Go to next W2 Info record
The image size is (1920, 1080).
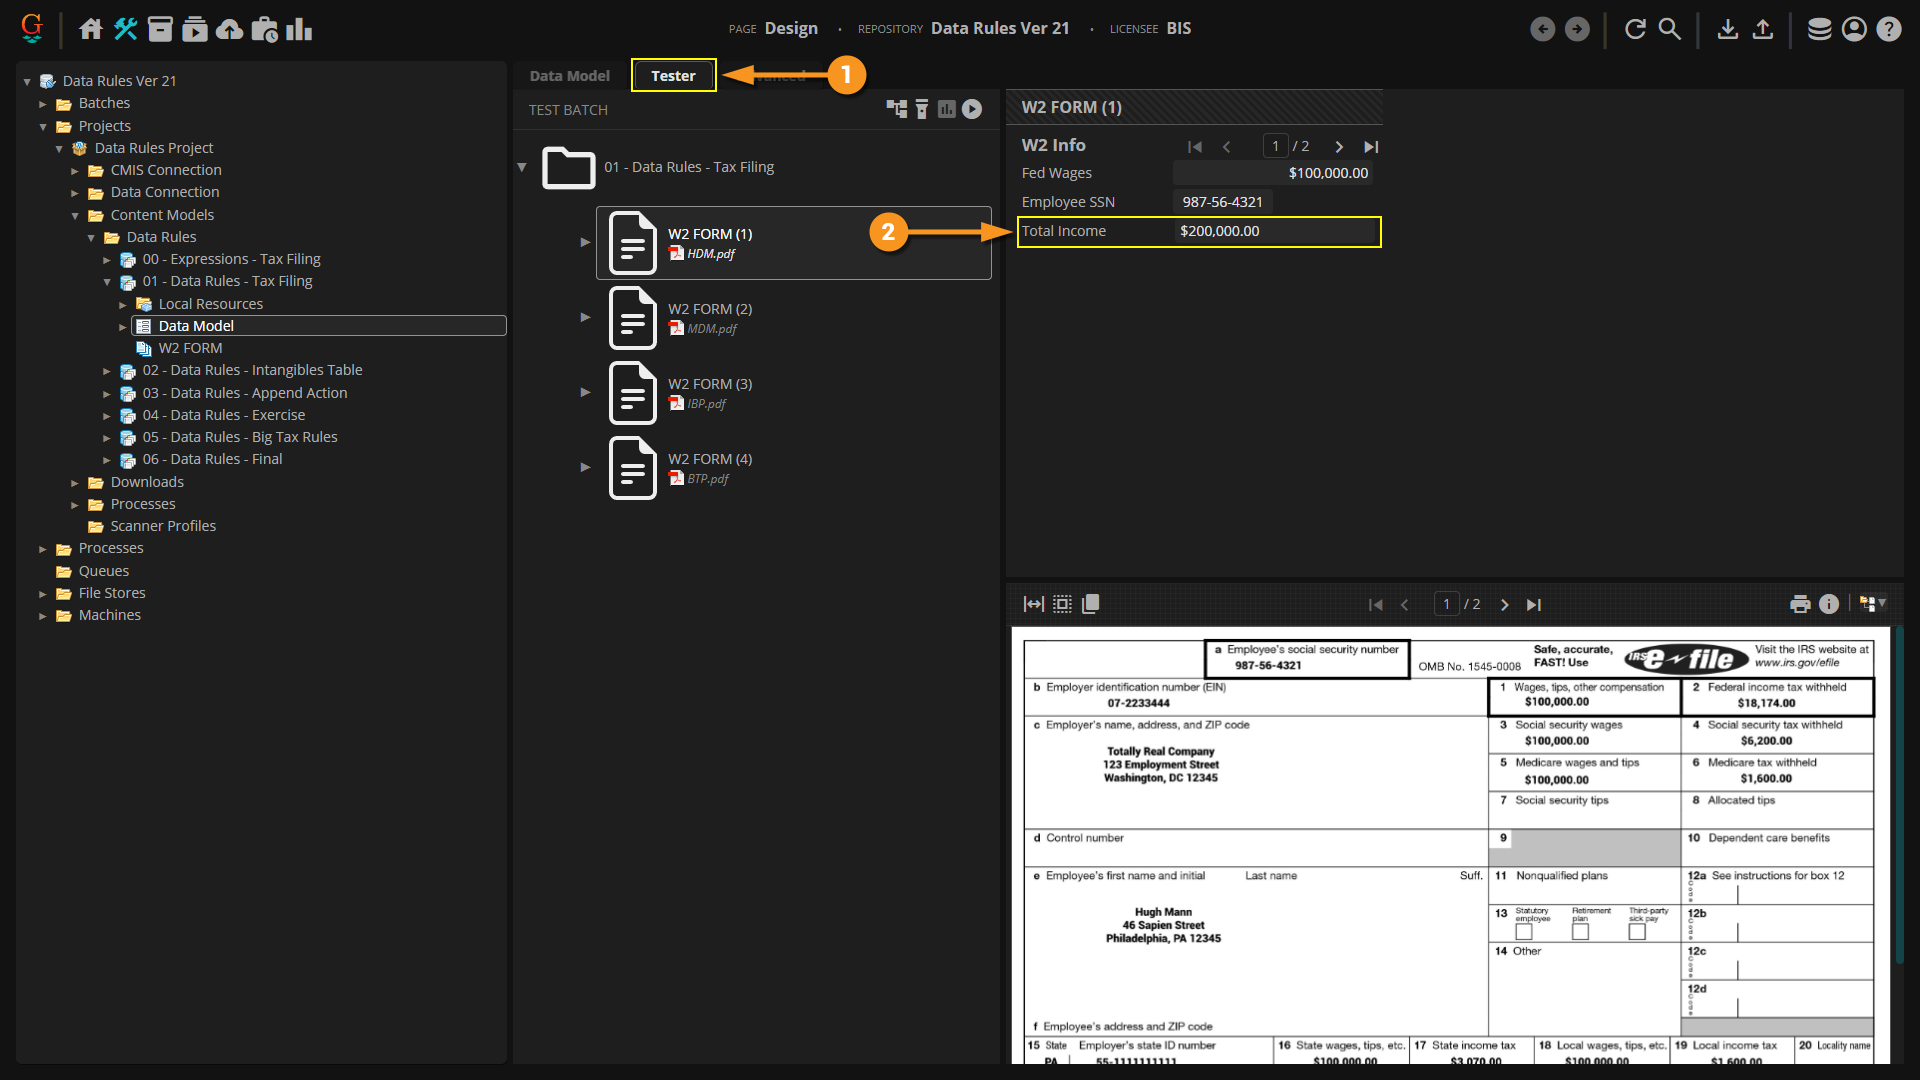1339,147
